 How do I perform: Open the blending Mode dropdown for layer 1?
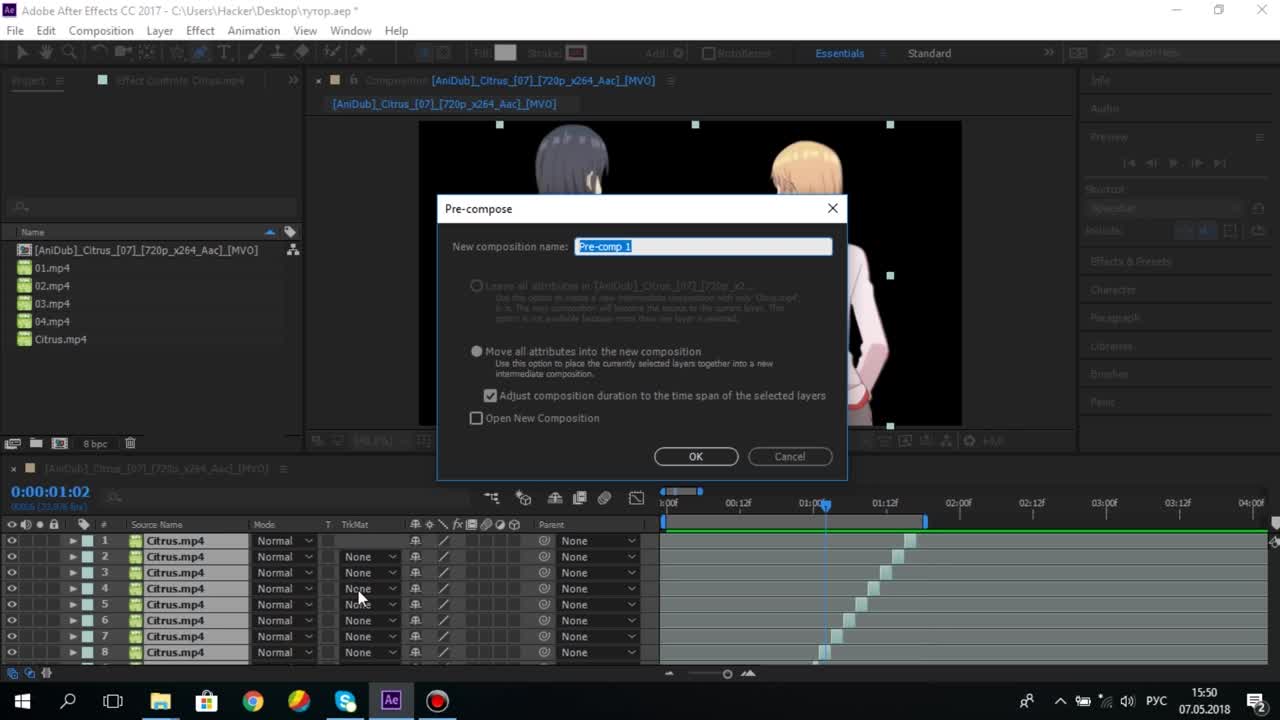pyautogui.click(x=285, y=541)
